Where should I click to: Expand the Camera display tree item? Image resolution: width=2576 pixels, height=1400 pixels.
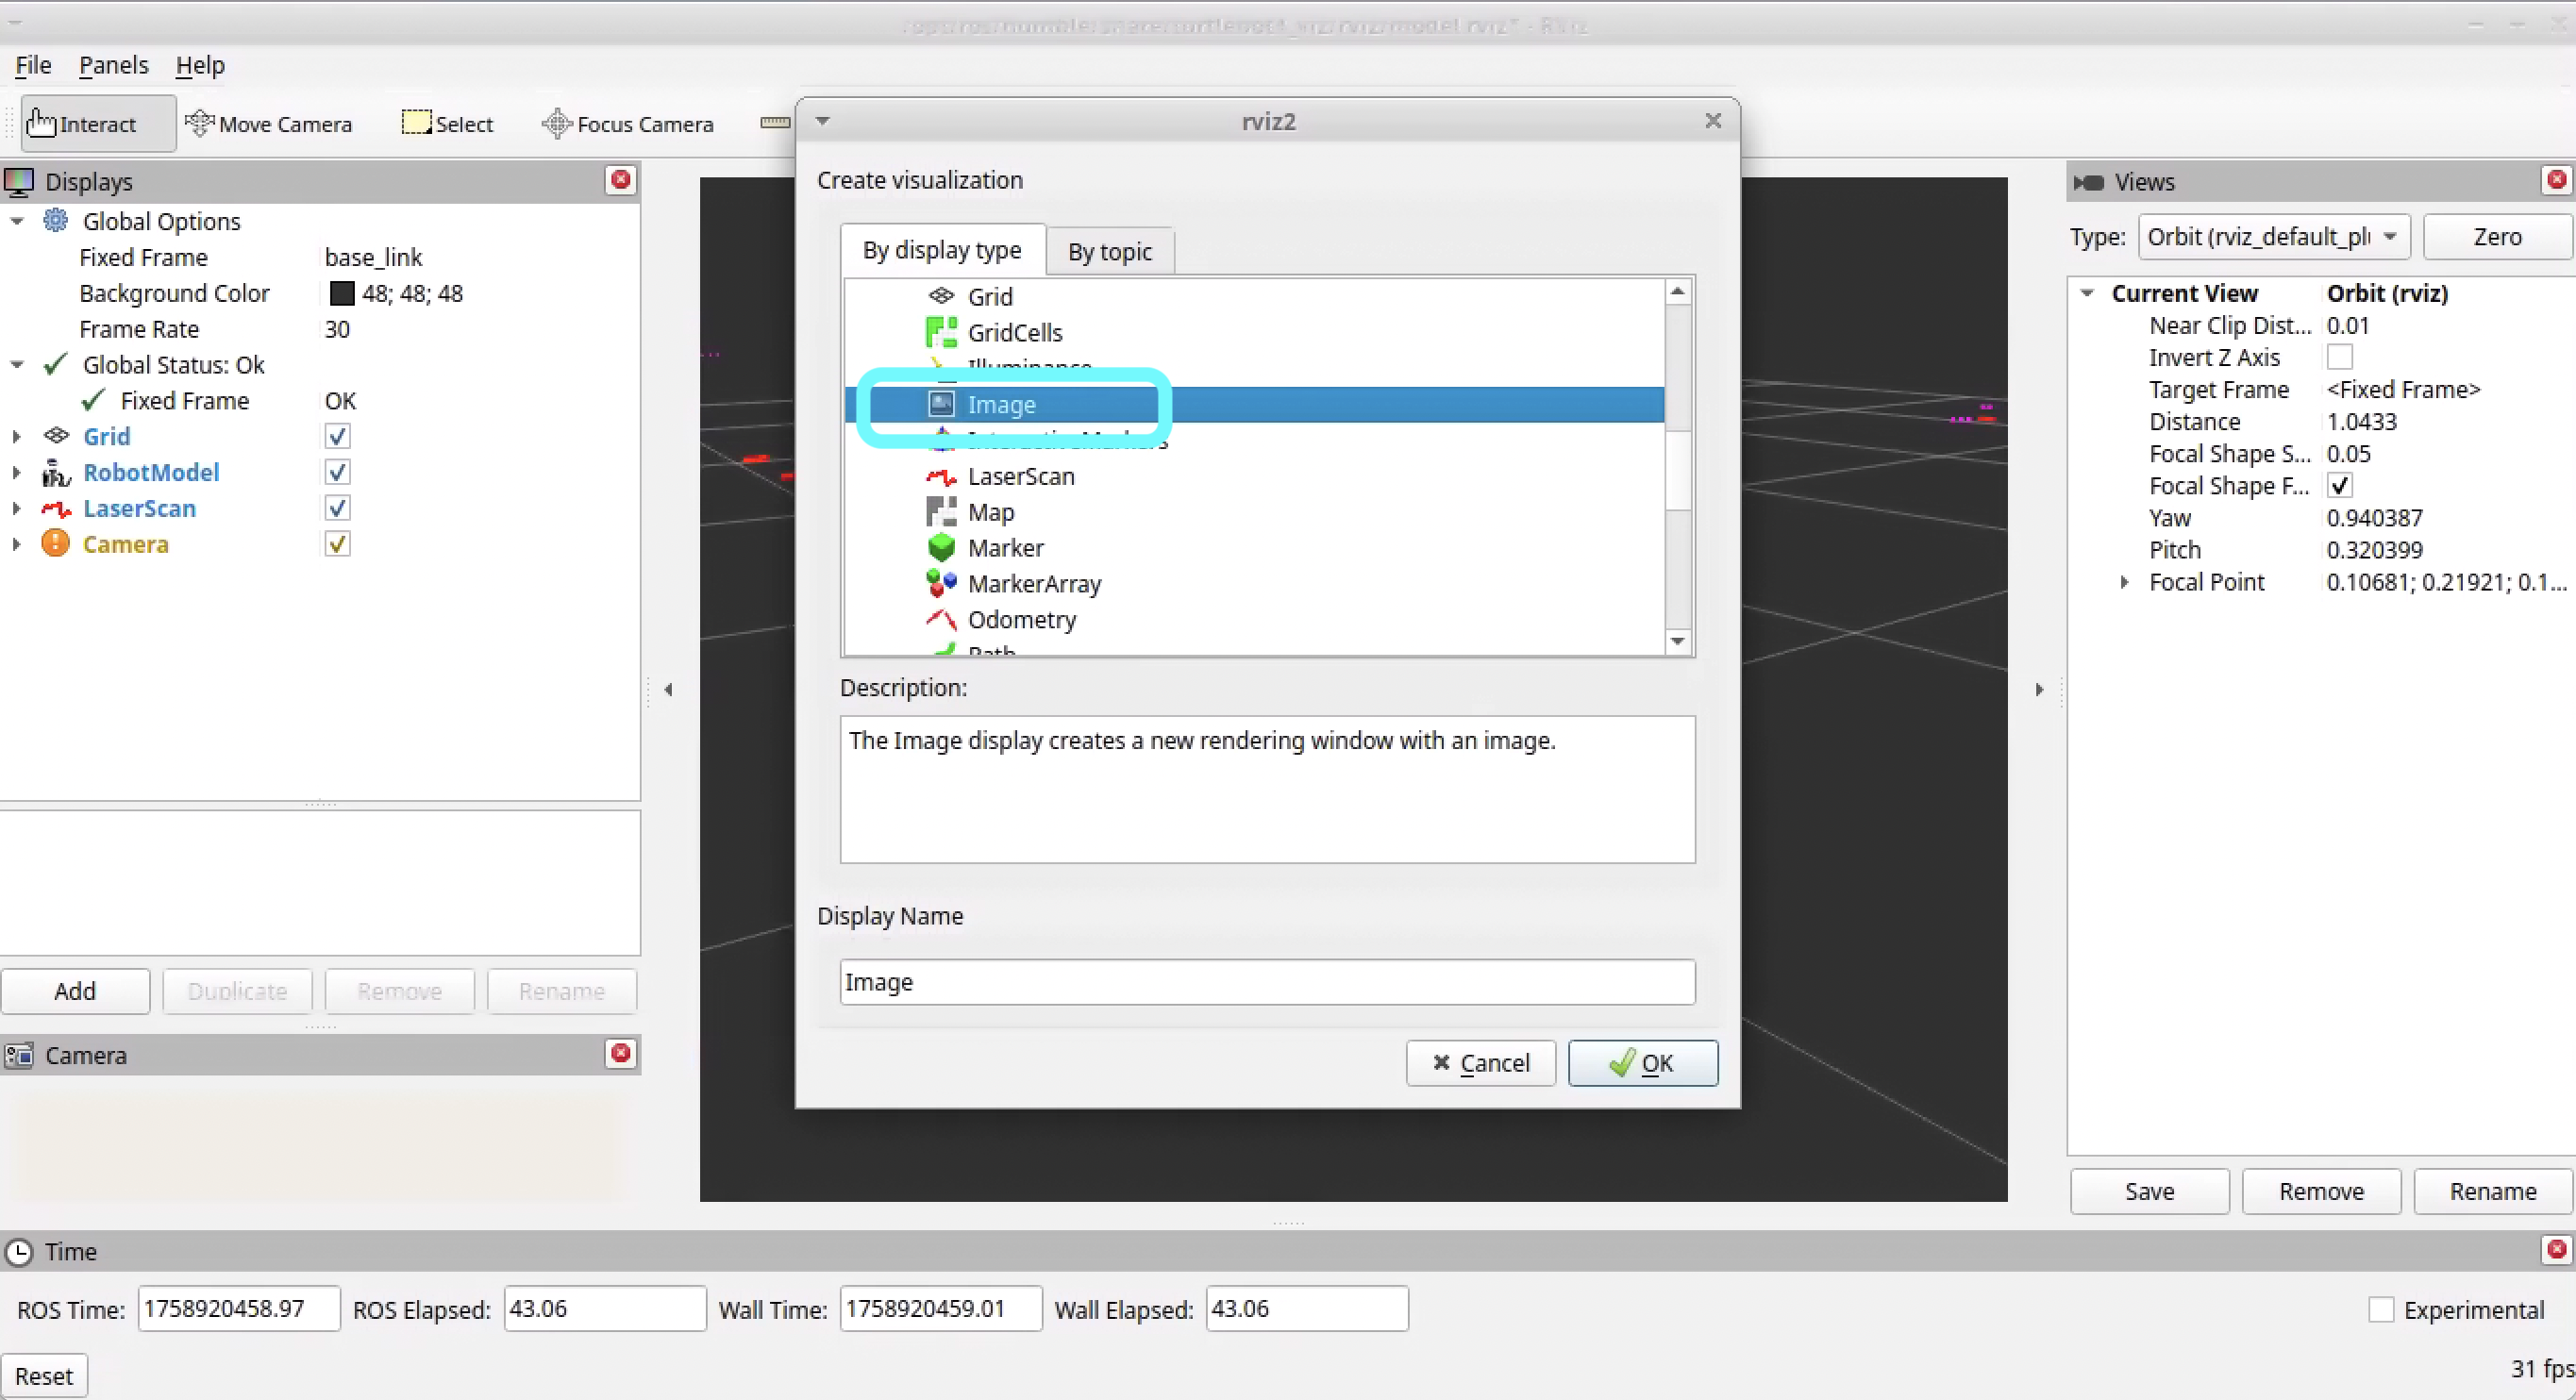tap(16, 544)
